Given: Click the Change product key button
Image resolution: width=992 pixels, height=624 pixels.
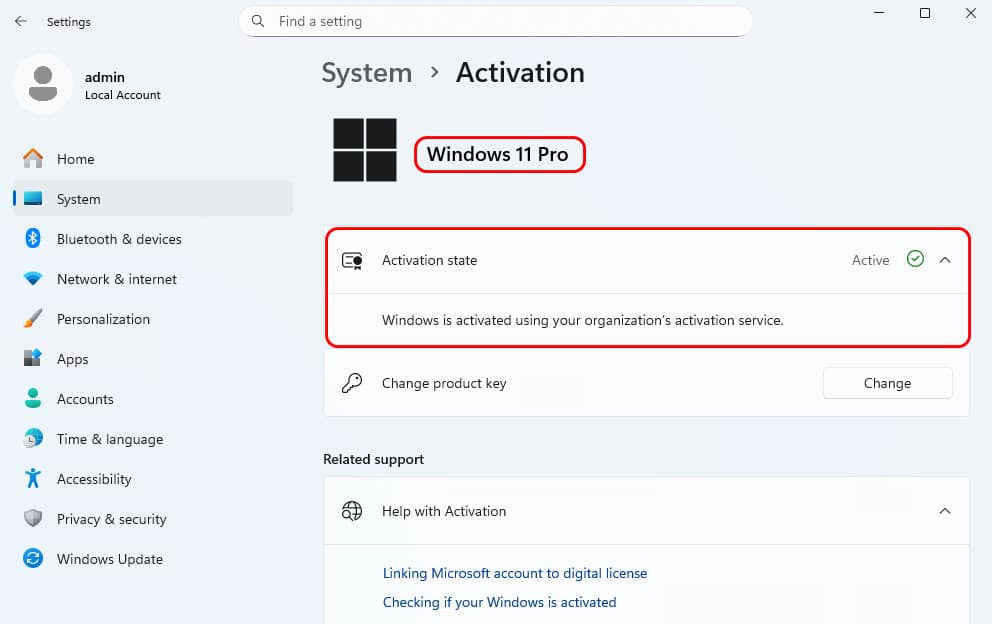Looking at the screenshot, I should [887, 383].
